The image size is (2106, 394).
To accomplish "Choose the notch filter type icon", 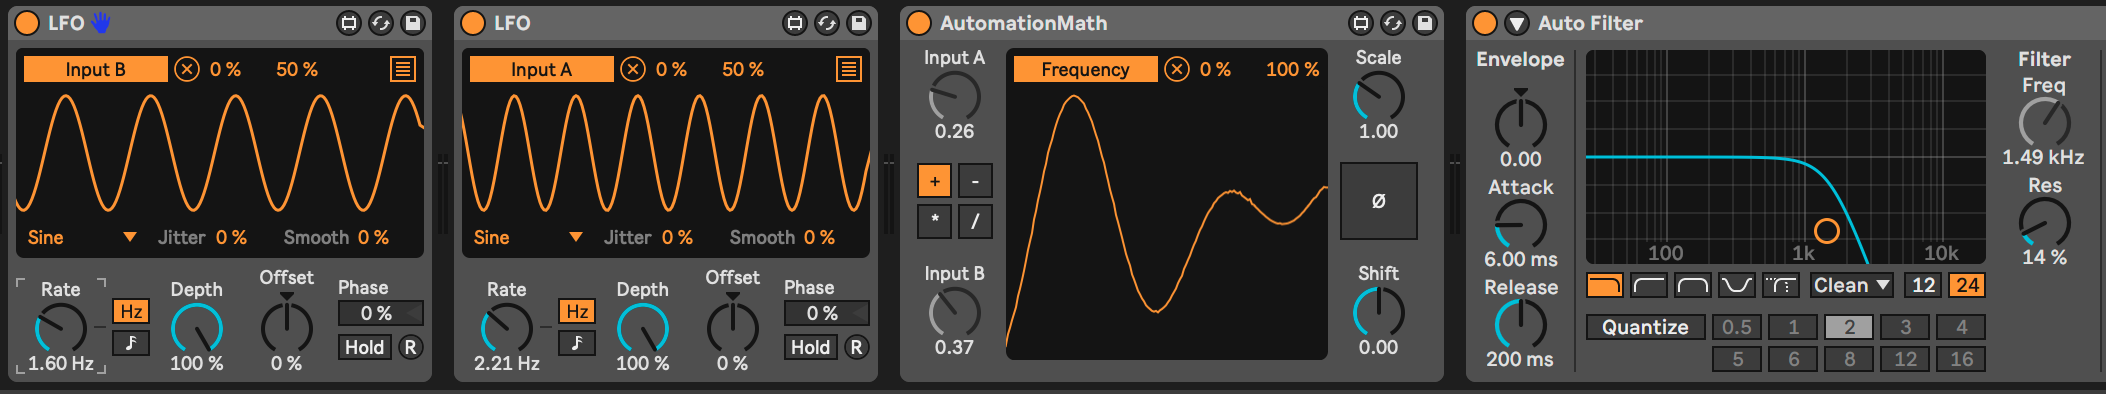I will [x=1737, y=285].
